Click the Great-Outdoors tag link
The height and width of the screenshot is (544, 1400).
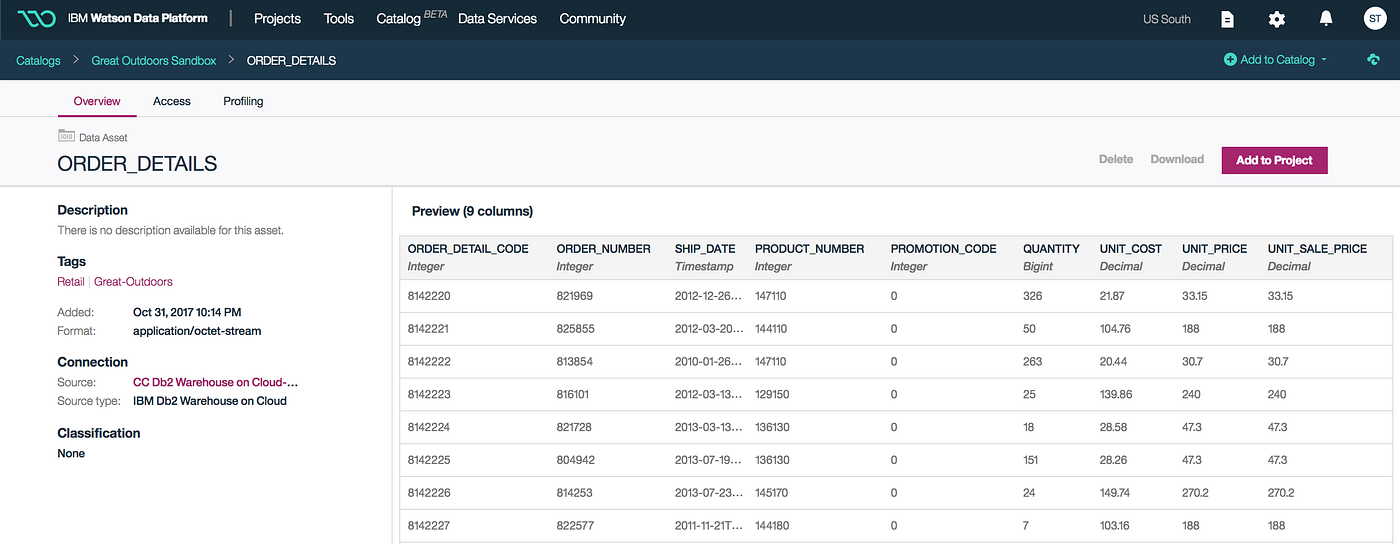pyautogui.click(x=133, y=282)
